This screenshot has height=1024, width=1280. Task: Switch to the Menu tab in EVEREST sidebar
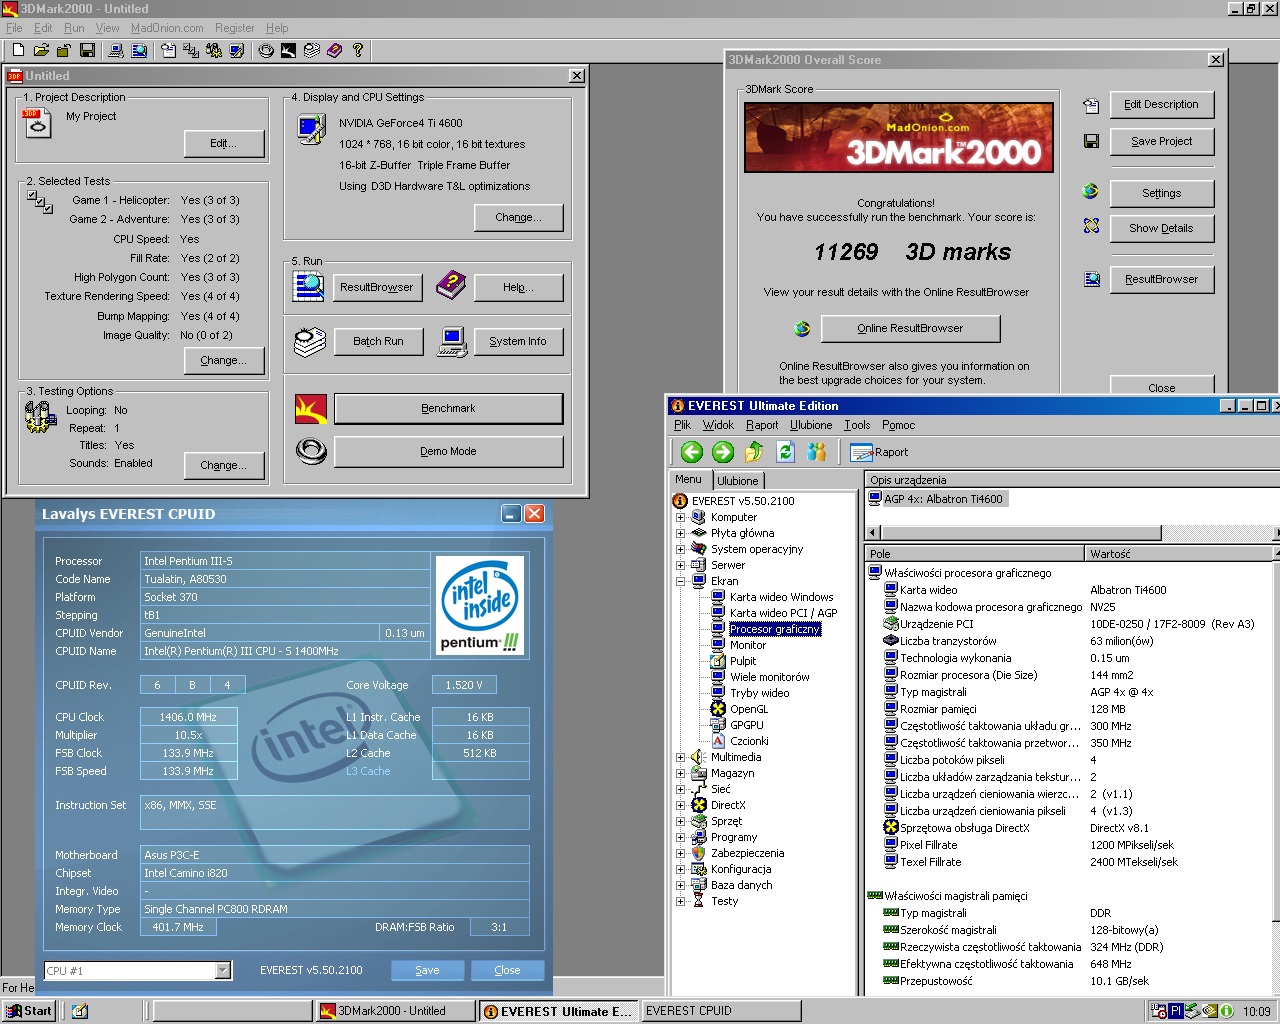[x=689, y=480]
